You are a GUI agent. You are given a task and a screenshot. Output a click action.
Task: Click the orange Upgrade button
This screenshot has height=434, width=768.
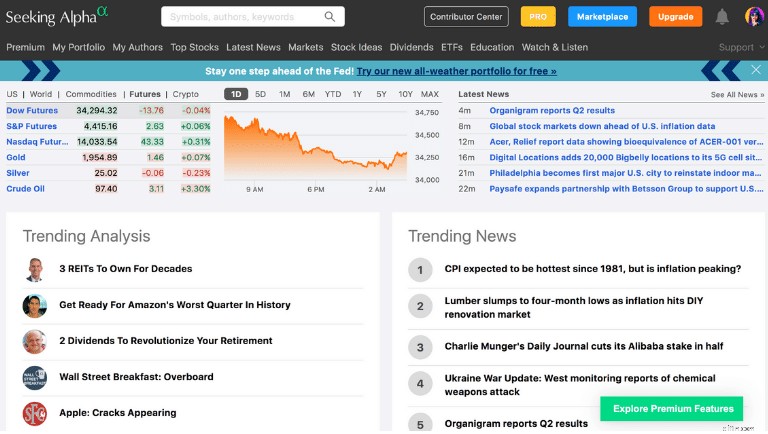675,17
